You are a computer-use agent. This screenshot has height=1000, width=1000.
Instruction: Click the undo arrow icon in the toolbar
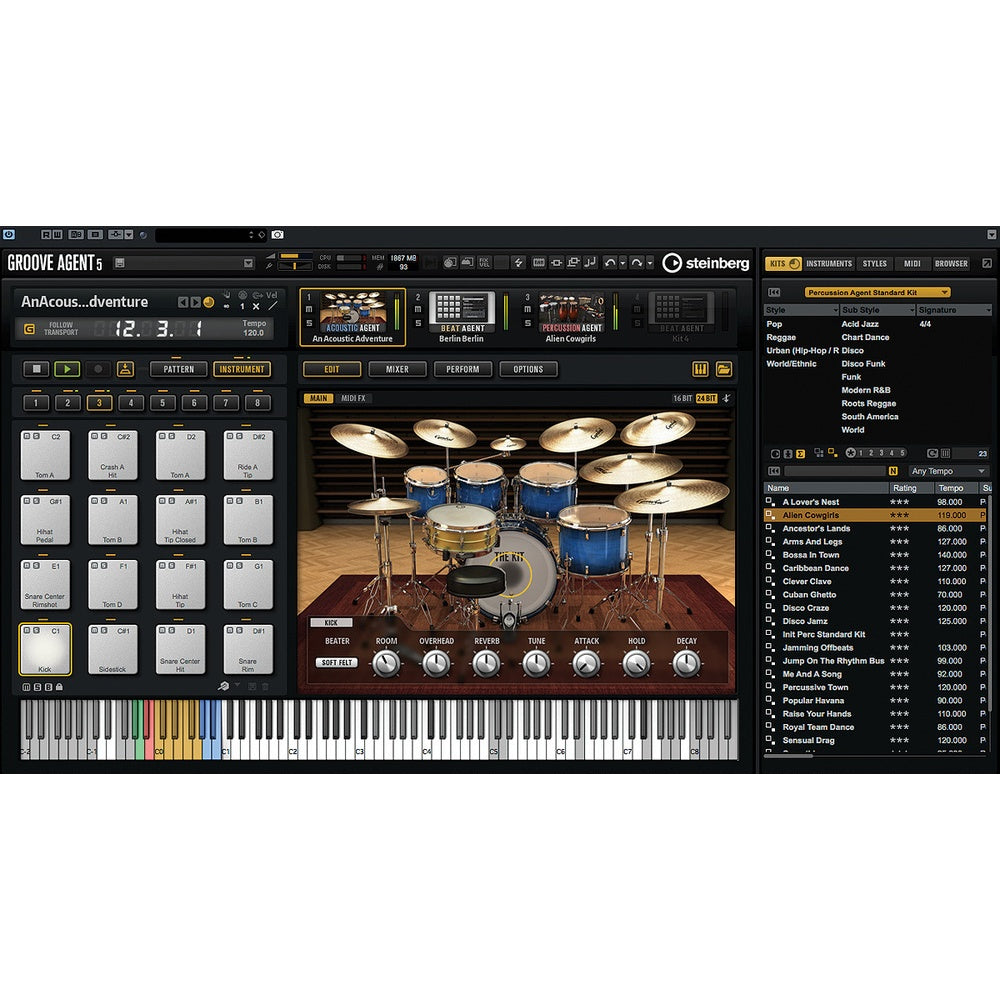pos(608,262)
